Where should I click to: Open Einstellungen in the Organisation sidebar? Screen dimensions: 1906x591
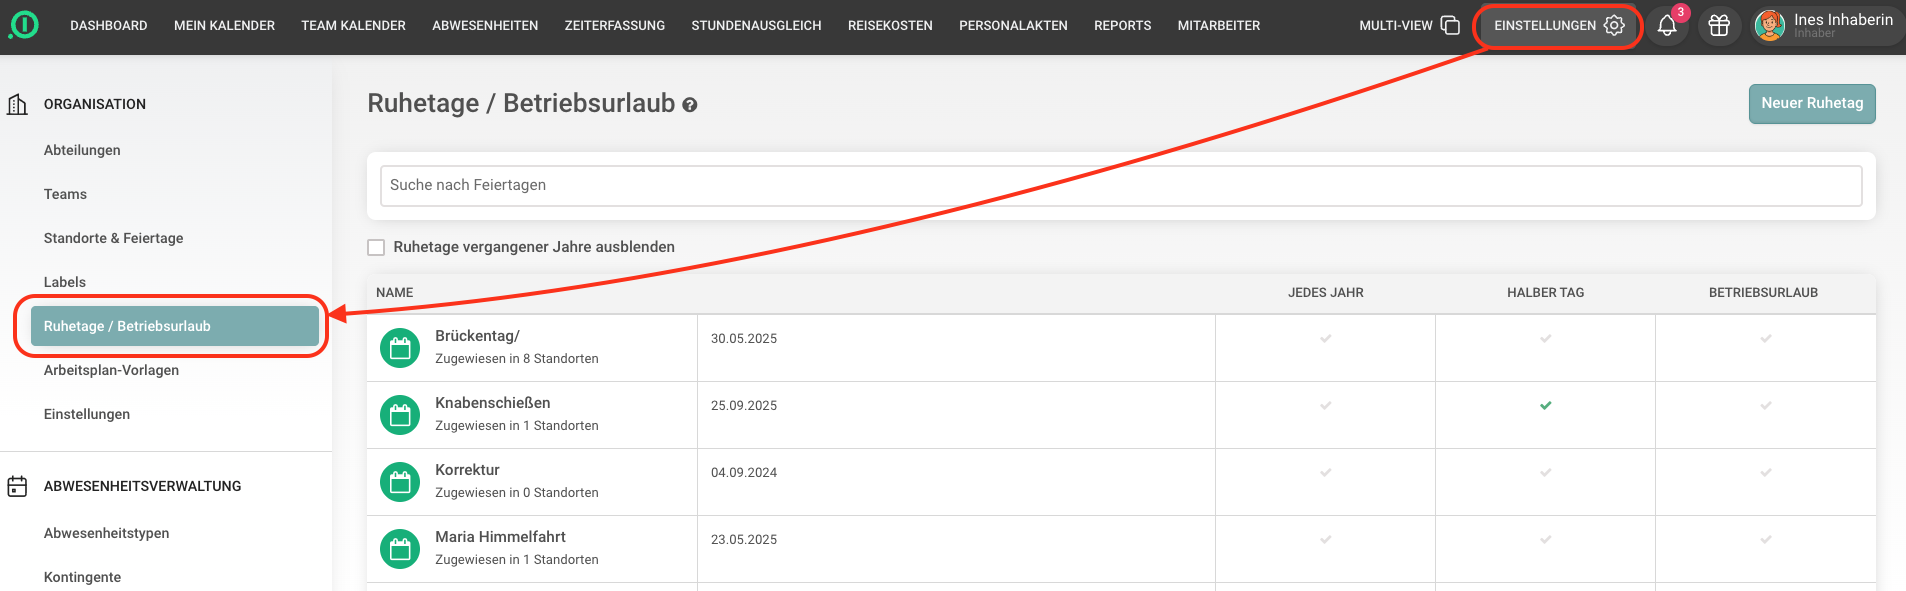tap(87, 414)
